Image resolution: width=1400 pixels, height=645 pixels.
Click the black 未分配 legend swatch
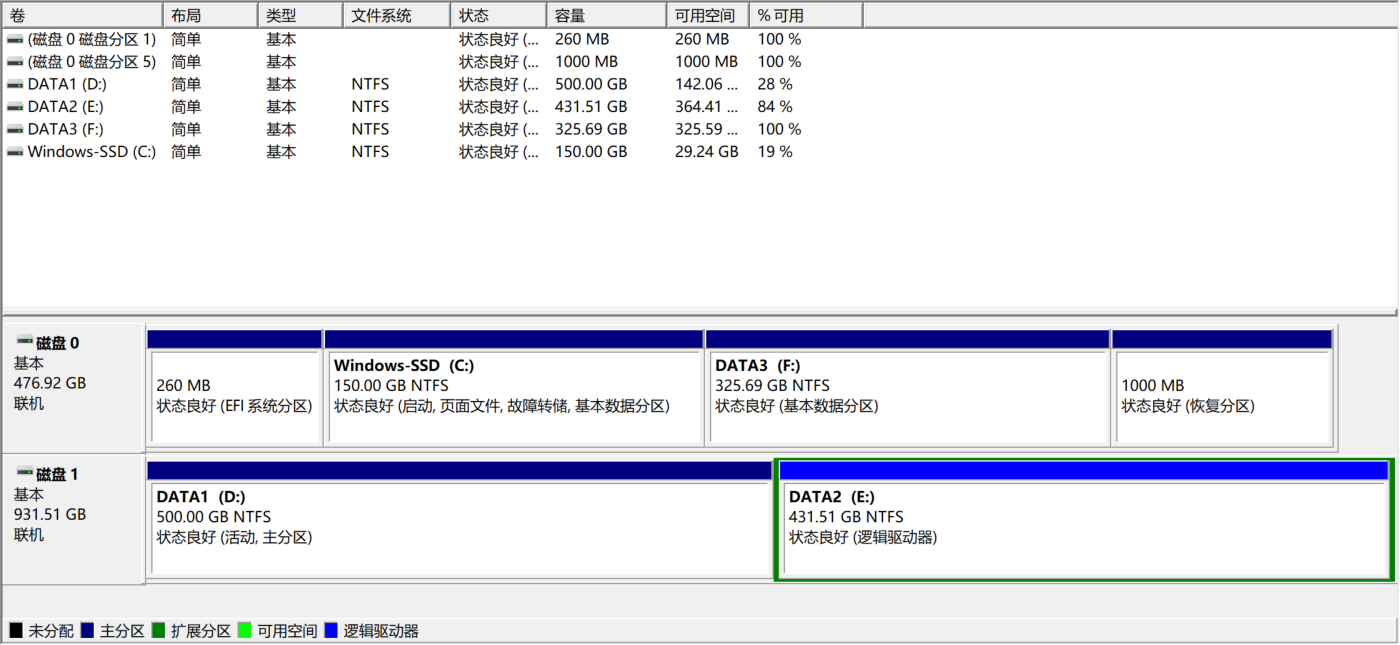(x=16, y=631)
